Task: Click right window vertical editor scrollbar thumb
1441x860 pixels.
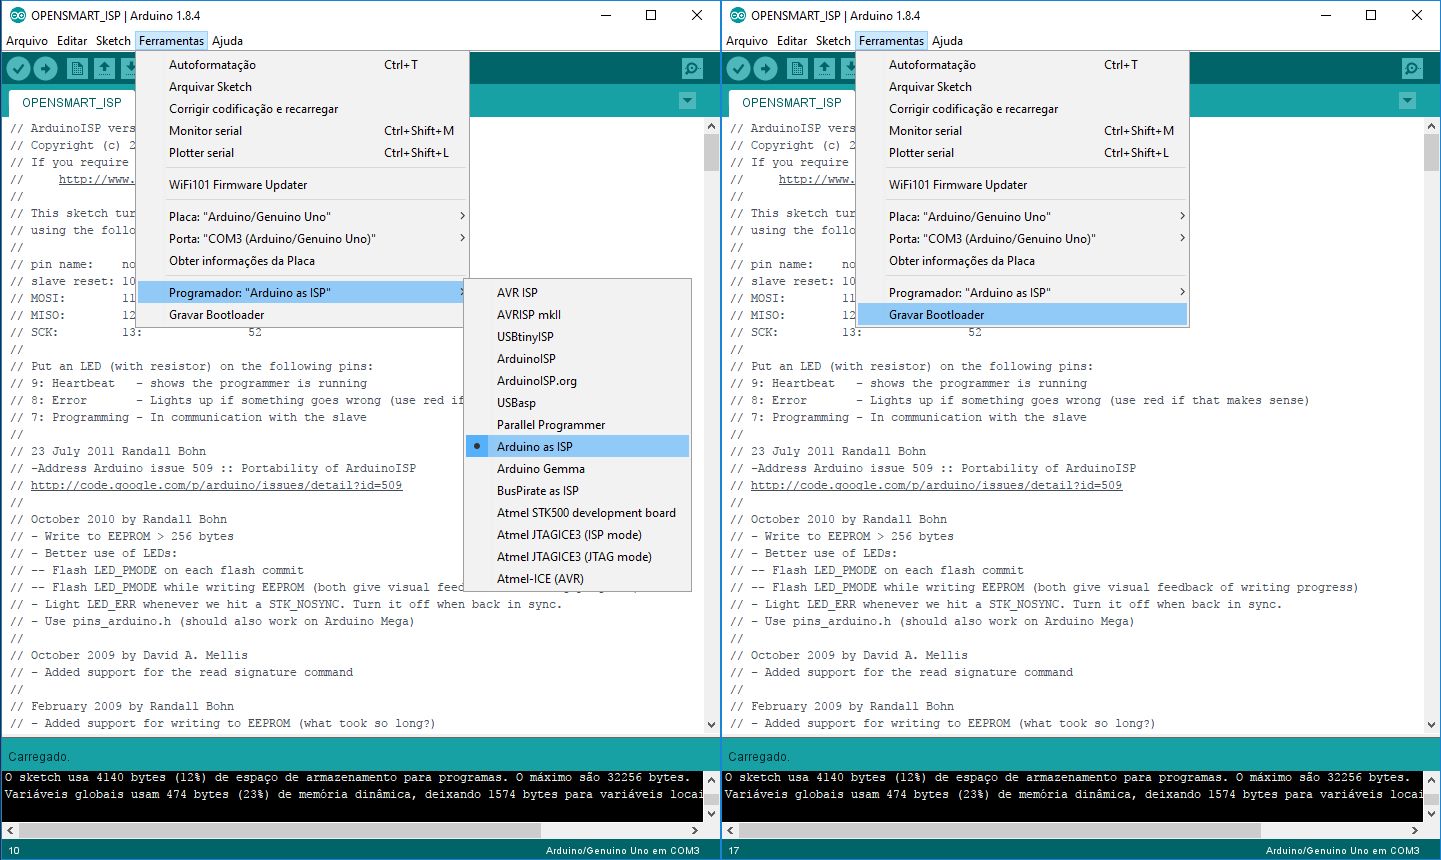Action: pos(1431,152)
